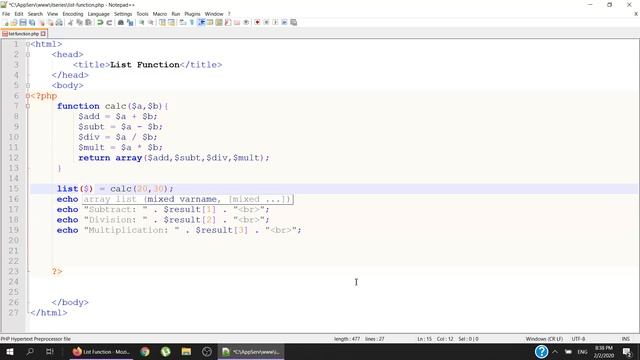Open Find using the binoculars icon
Image resolution: width=640 pixels, height=360 pixels.
click(120, 22)
